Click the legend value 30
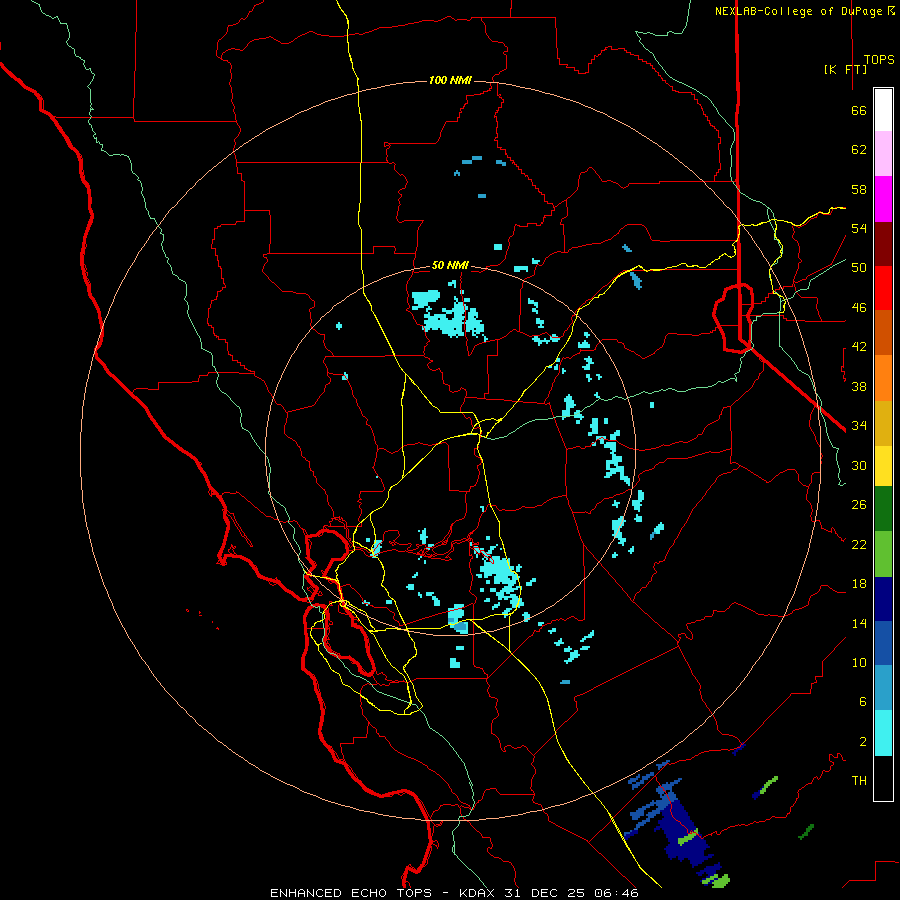Image resolution: width=900 pixels, height=900 pixels. pyautogui.click(x=859, y=465)
